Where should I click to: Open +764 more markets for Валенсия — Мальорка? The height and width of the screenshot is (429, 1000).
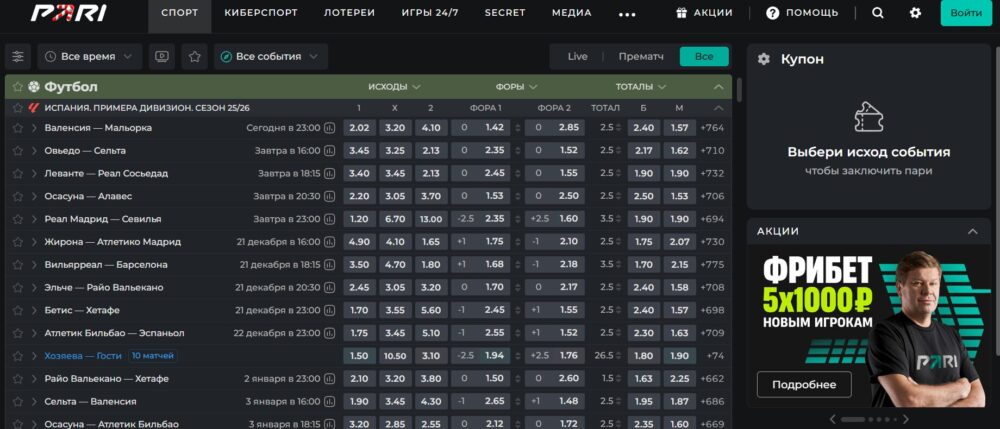coord(712,127)
